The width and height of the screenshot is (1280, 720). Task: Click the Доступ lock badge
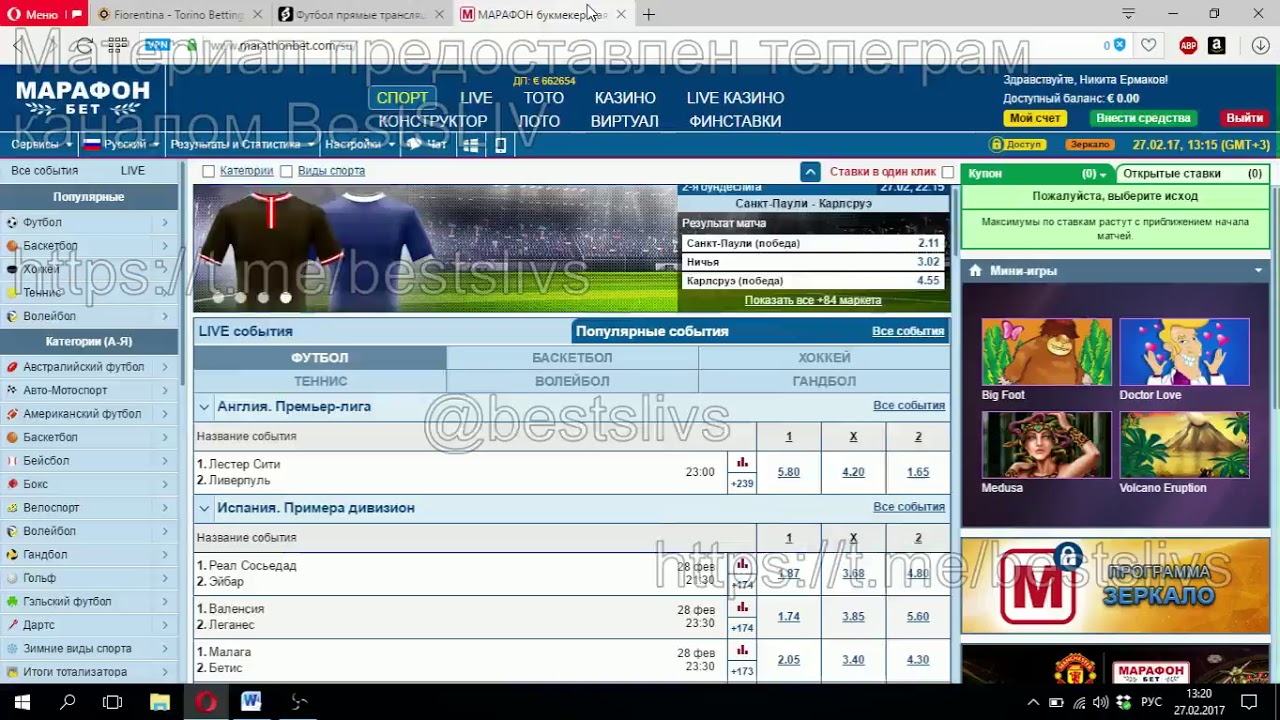pos(1016,144)
